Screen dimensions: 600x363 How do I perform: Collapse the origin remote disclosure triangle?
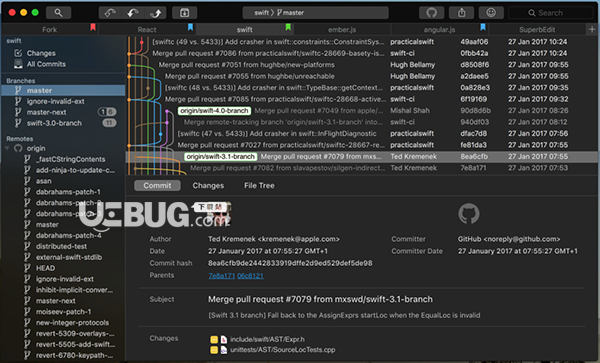7,148
